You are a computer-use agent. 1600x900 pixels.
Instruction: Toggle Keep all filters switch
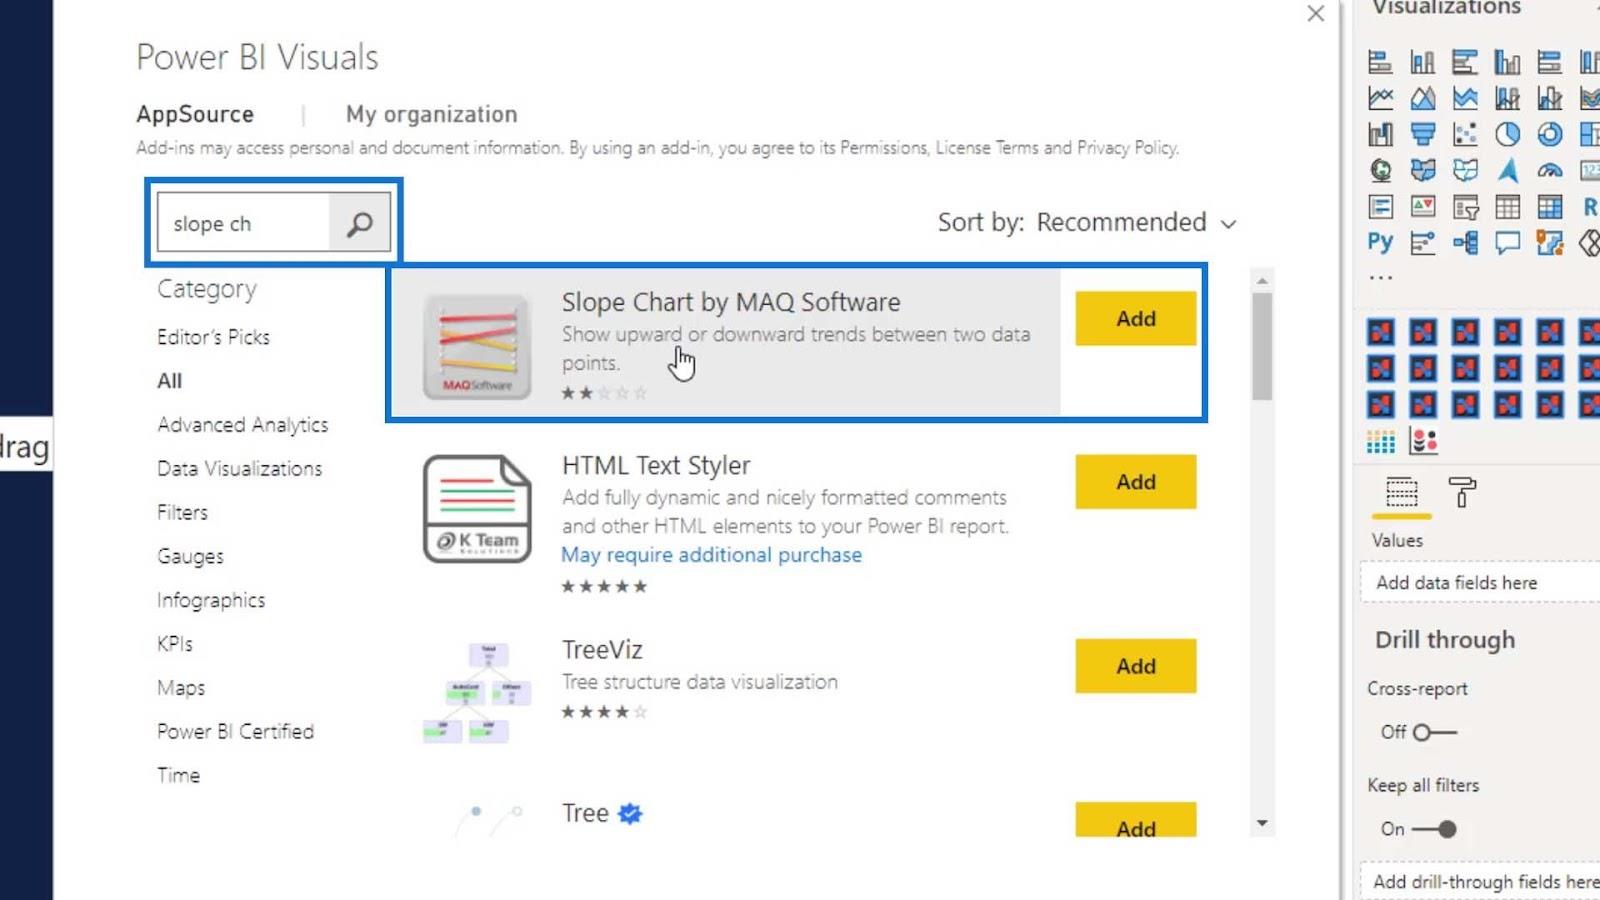coord(1434,829)
